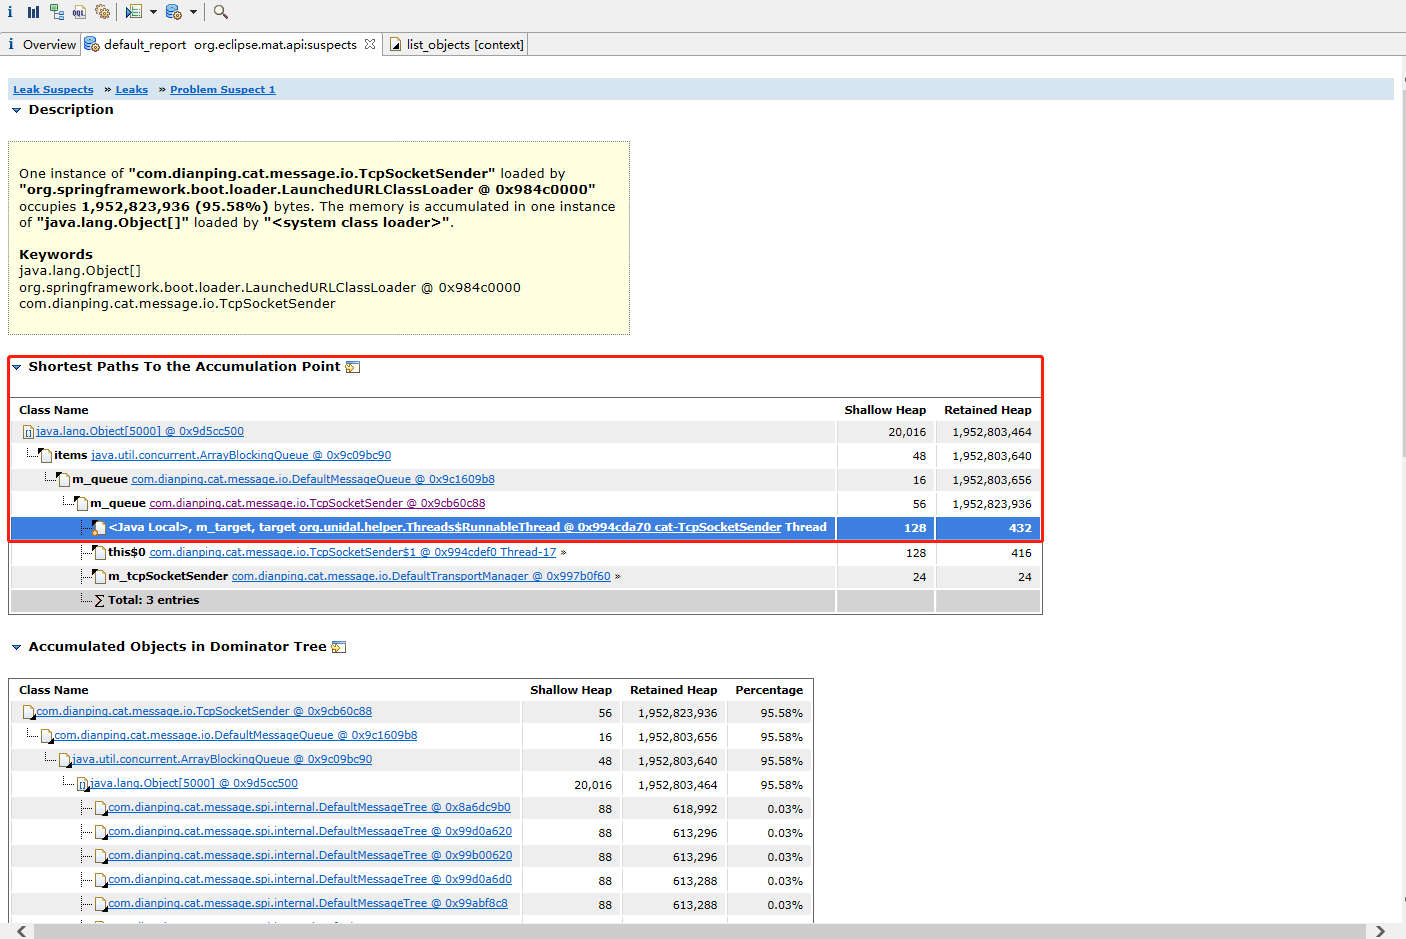Image resolution: width=1406 pixels, height=939 pixels.
Task: Collapse the Description section
Action: point(16,110)
